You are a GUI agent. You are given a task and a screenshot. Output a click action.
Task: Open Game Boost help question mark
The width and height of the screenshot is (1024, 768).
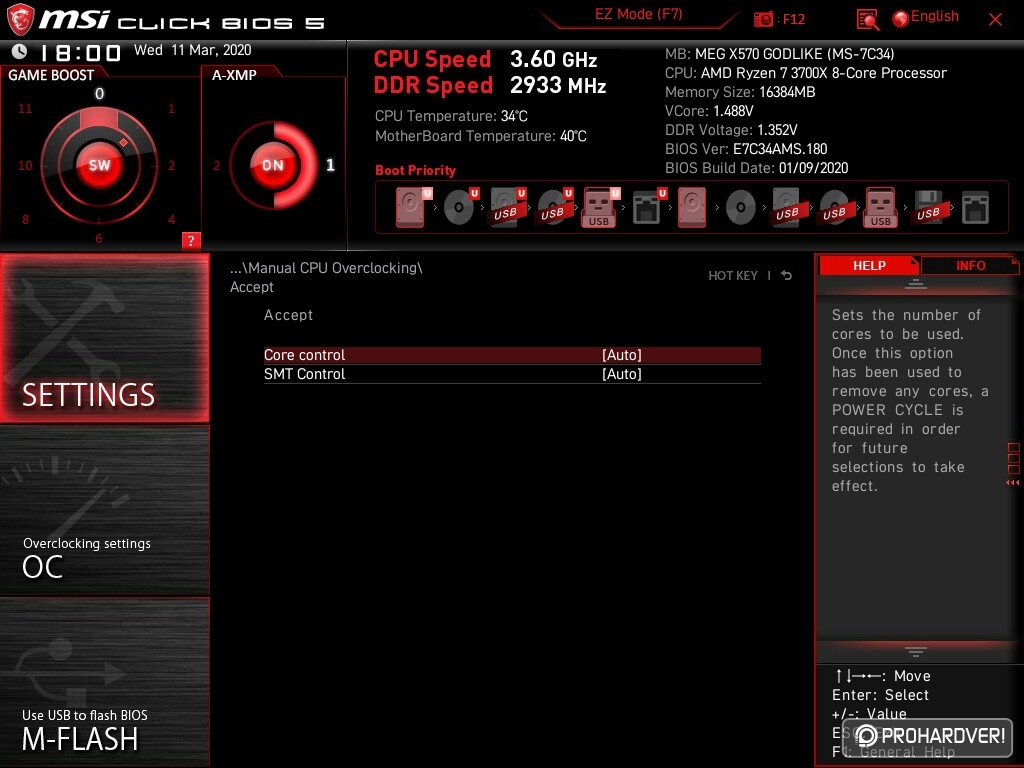coord(191,240)
